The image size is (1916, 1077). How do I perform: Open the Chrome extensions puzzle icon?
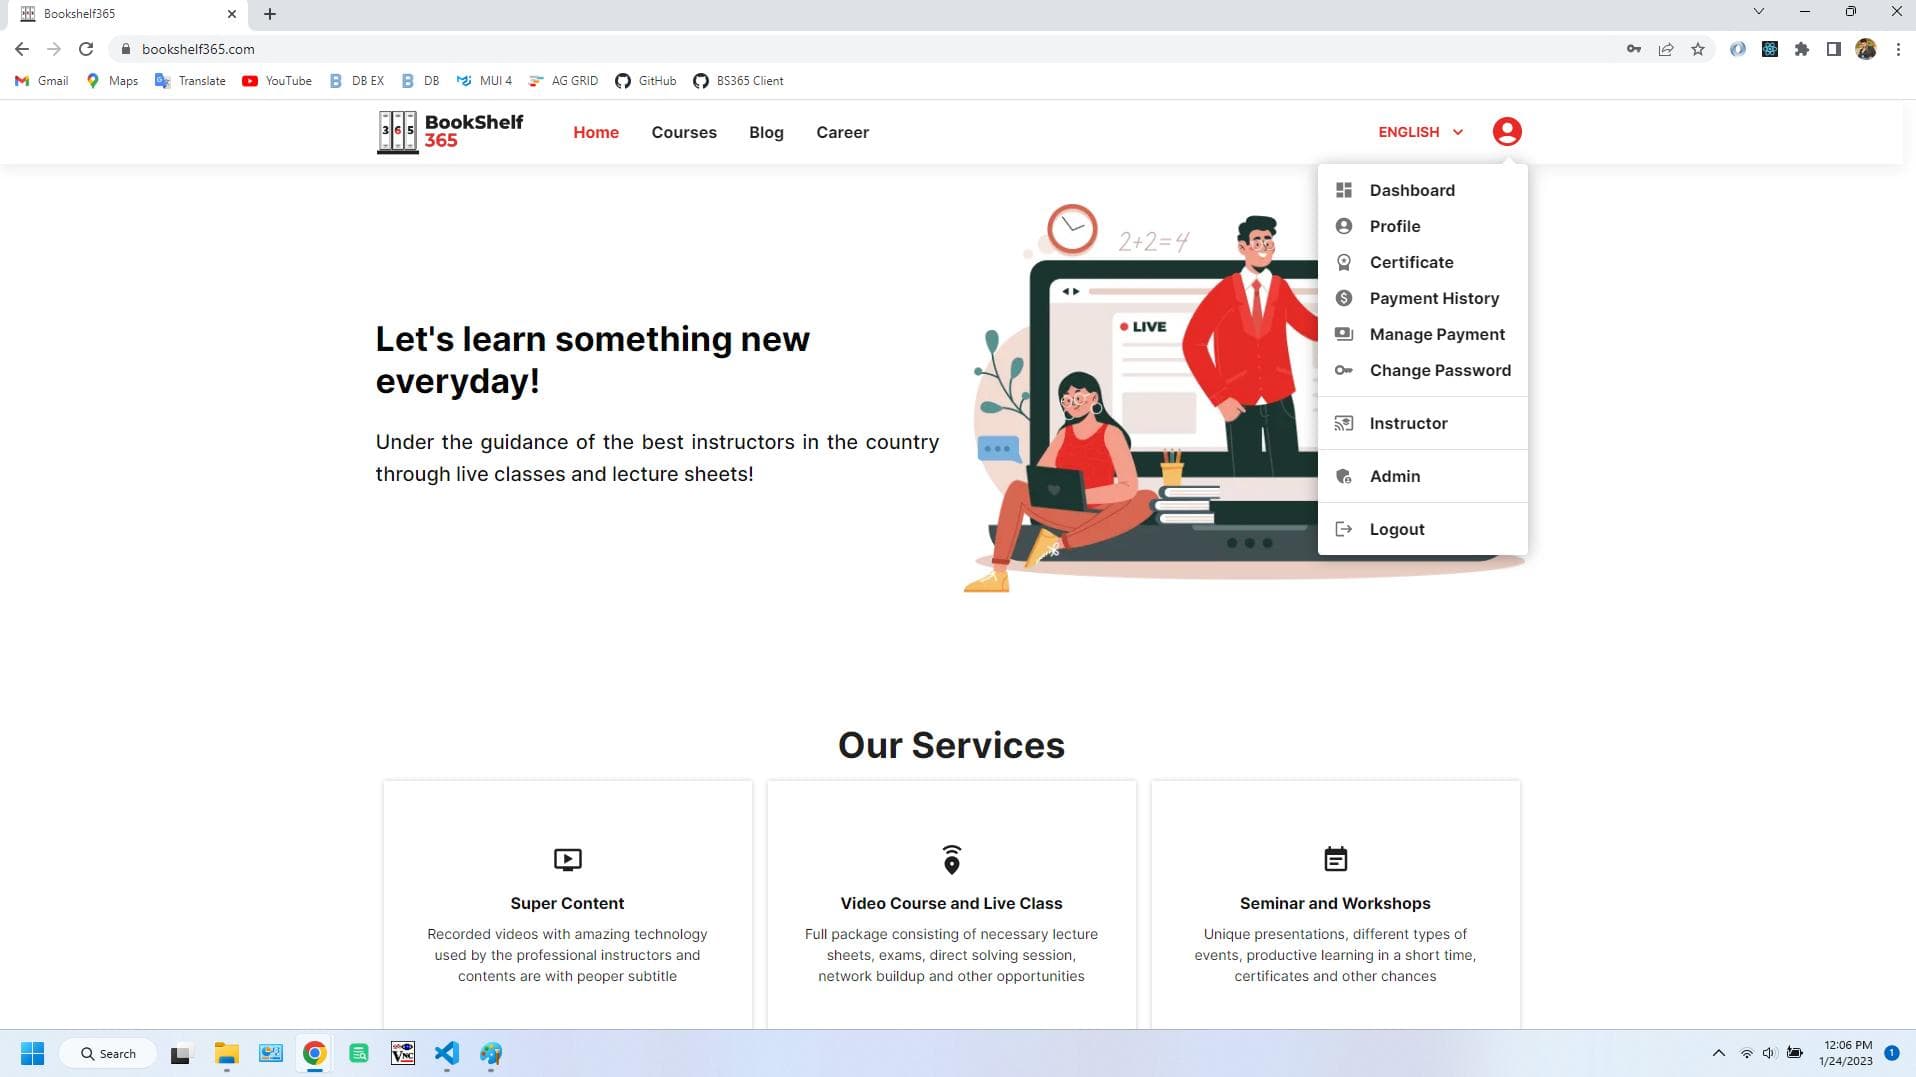click(x=1802, y=49)
